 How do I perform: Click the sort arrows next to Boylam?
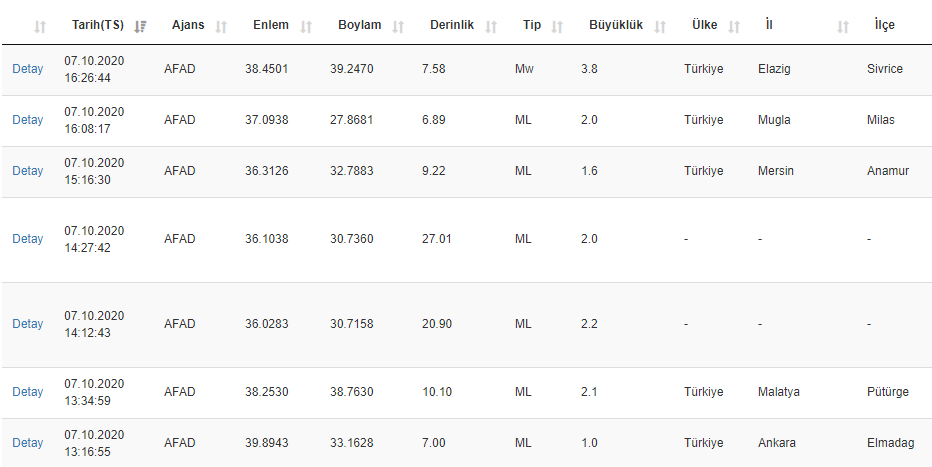[x=398, y=27]
